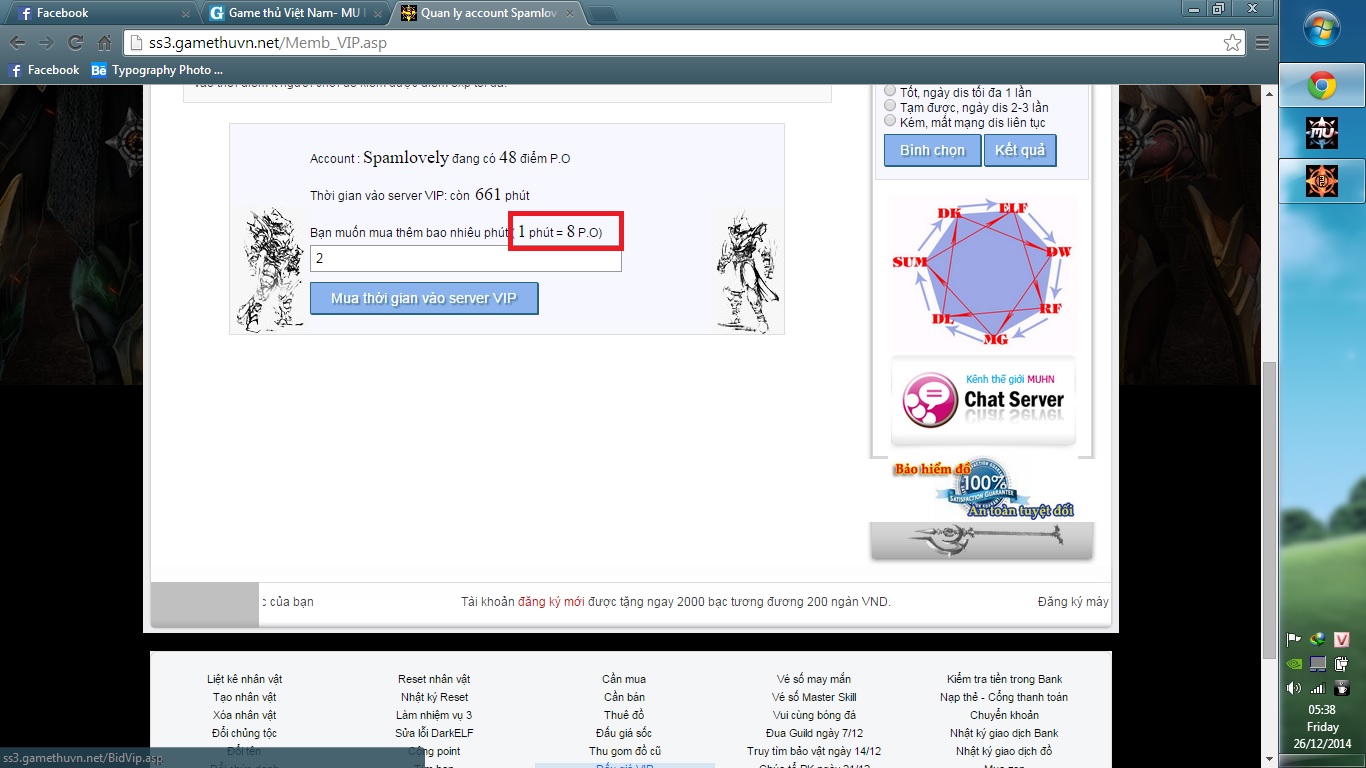This screenshot has height=768, width=1366.
Task: Open the orange emblem taskbar icon
Action: (1322, 180)
